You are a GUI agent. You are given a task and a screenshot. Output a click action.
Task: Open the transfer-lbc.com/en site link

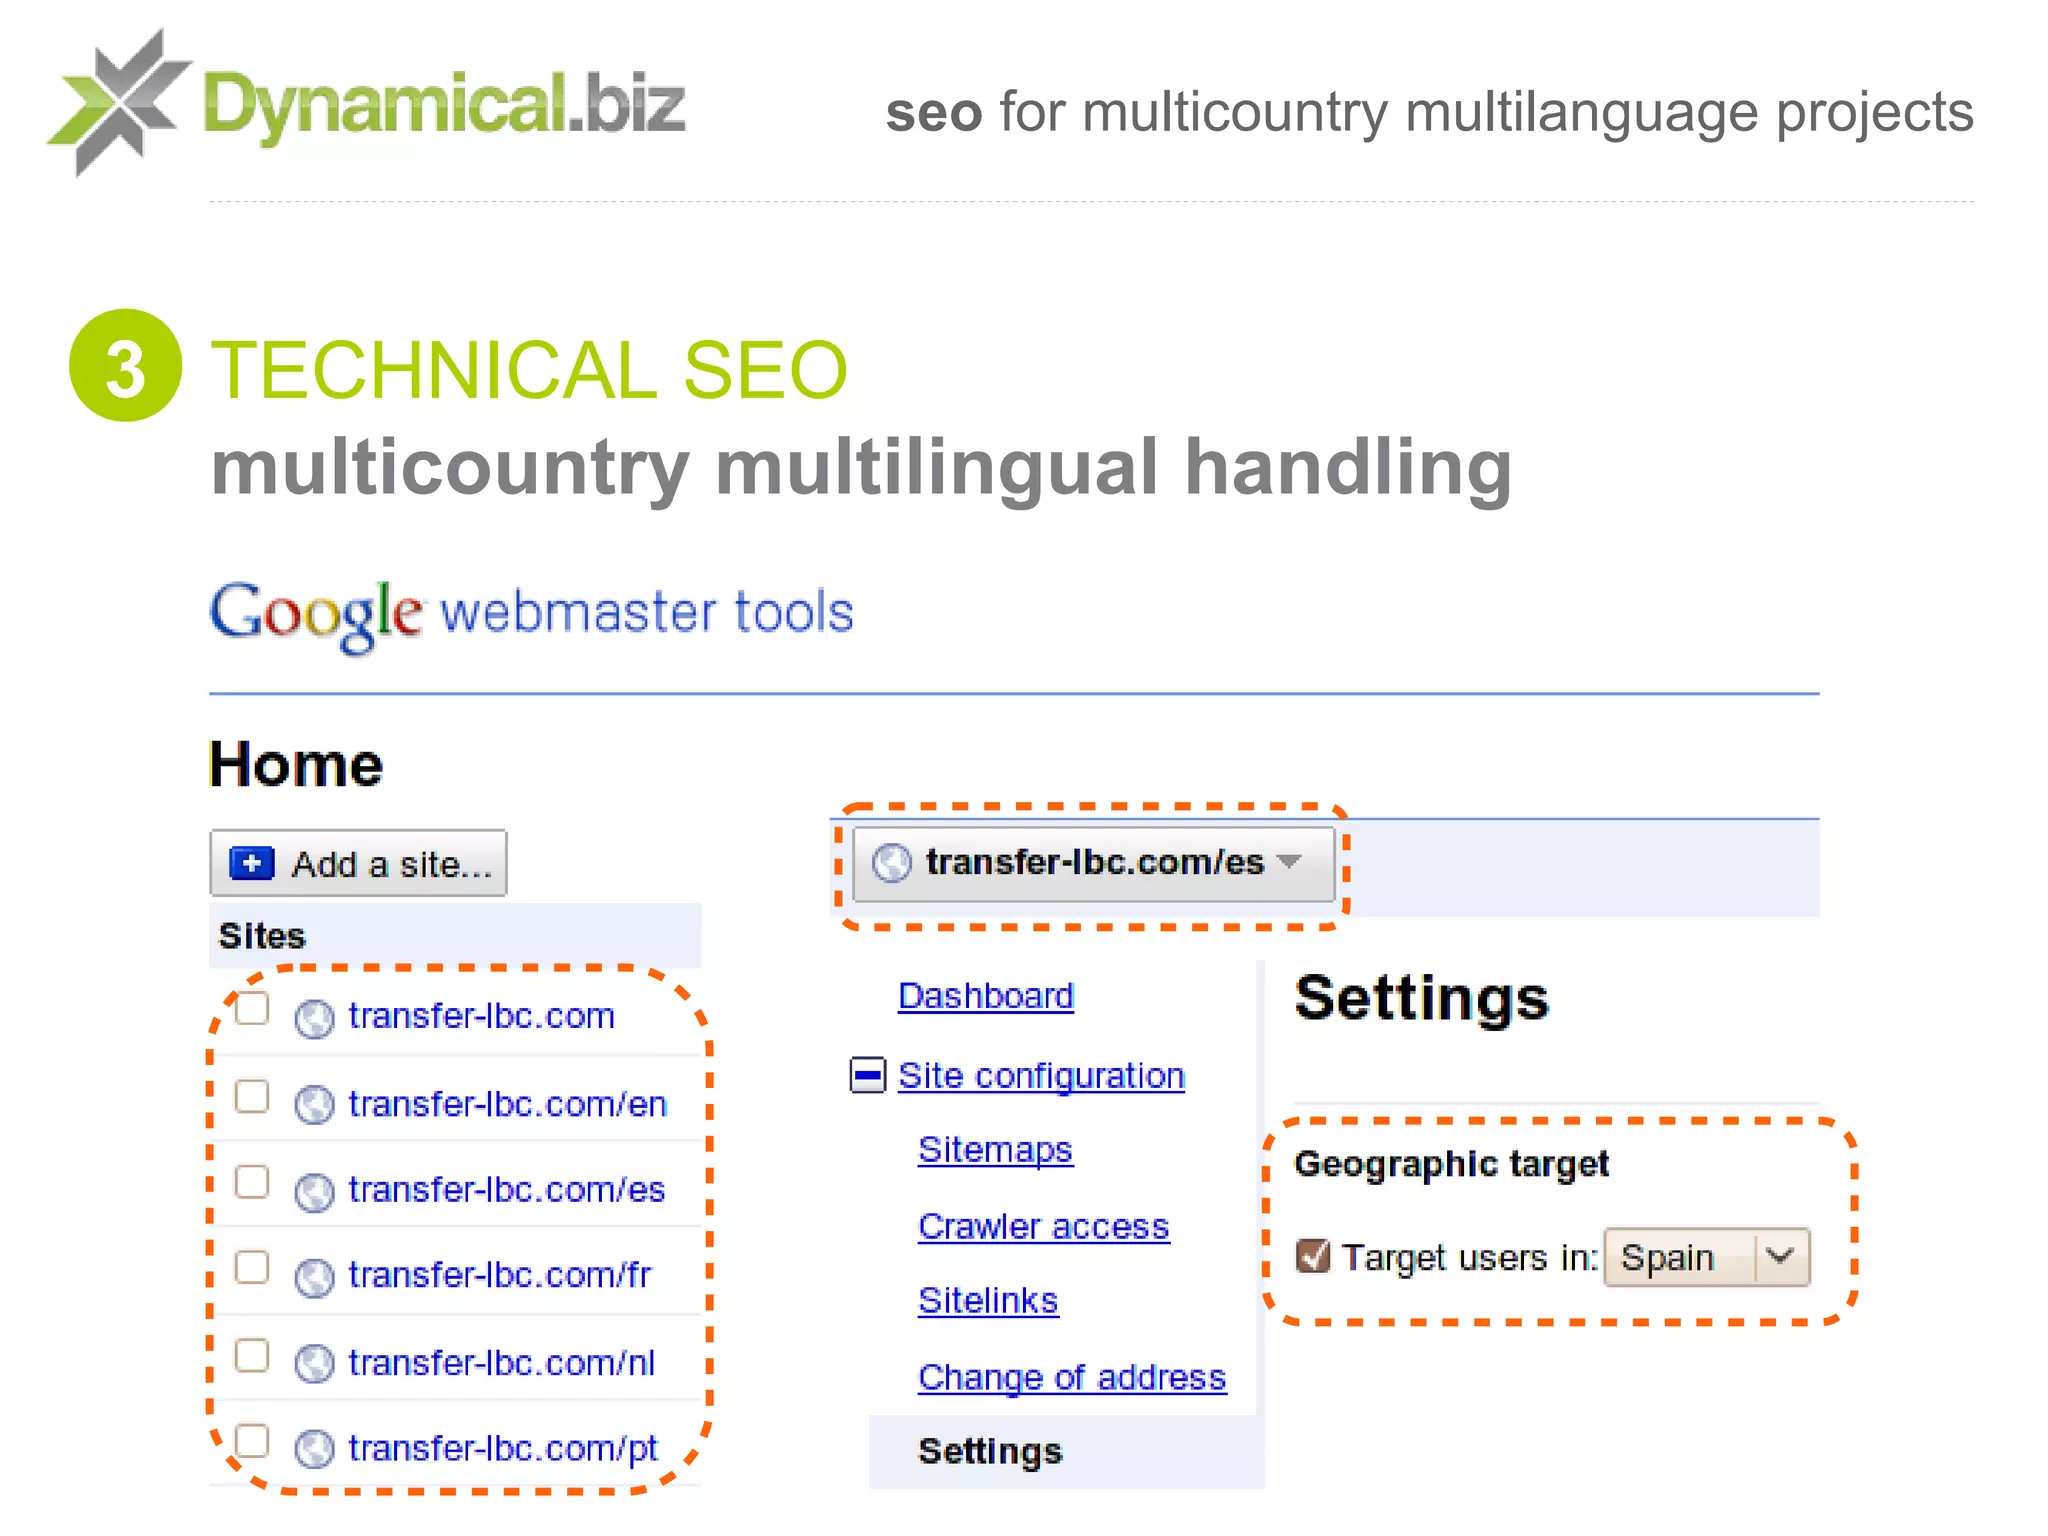tap(508, 1104)
